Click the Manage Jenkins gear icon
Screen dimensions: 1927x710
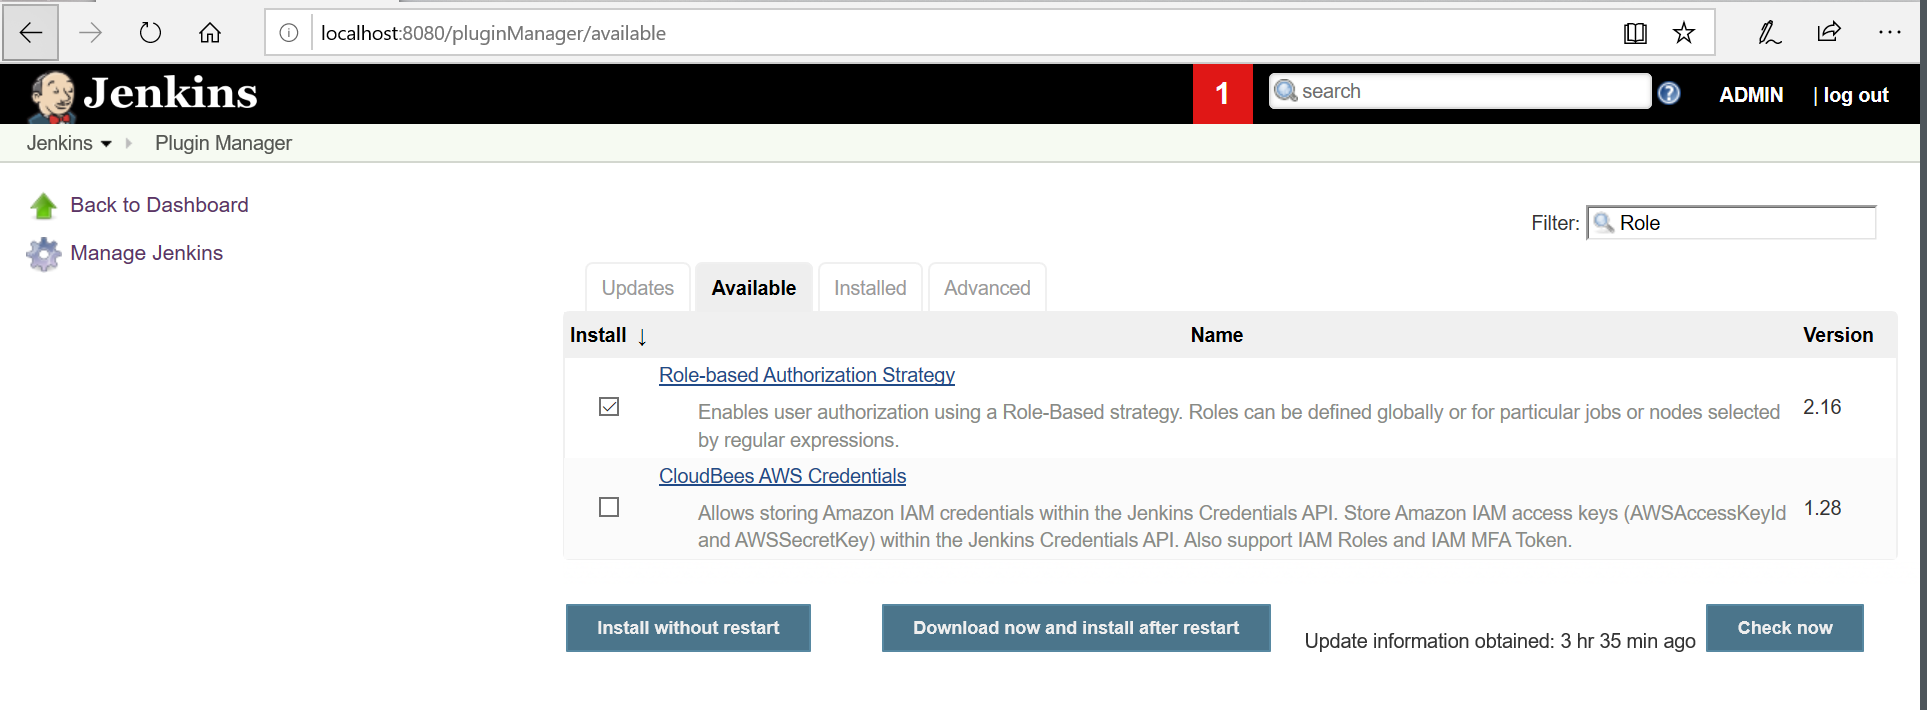44,254
